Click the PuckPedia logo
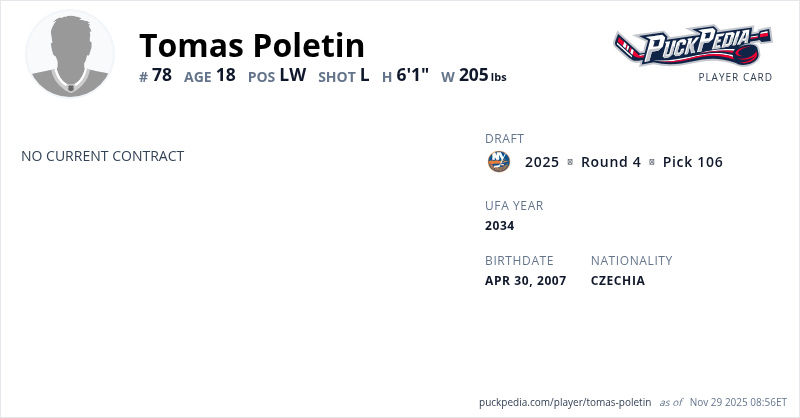Screen dimensions: 800x418 [x=692, y=45]
